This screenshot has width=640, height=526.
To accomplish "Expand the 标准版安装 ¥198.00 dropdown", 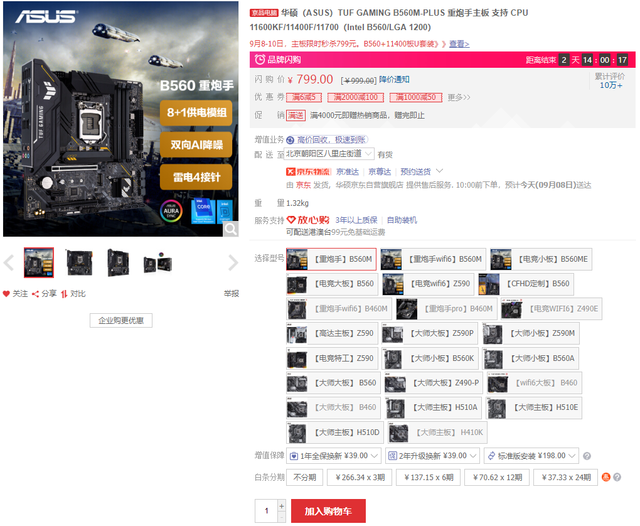I will coord(531,456).
